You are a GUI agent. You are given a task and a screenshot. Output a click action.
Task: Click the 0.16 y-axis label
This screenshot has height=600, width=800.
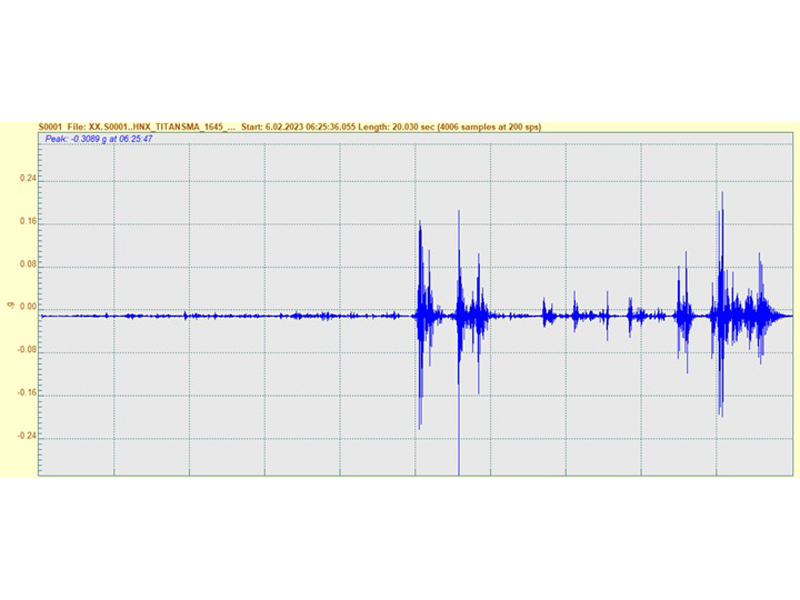(28, 221)
